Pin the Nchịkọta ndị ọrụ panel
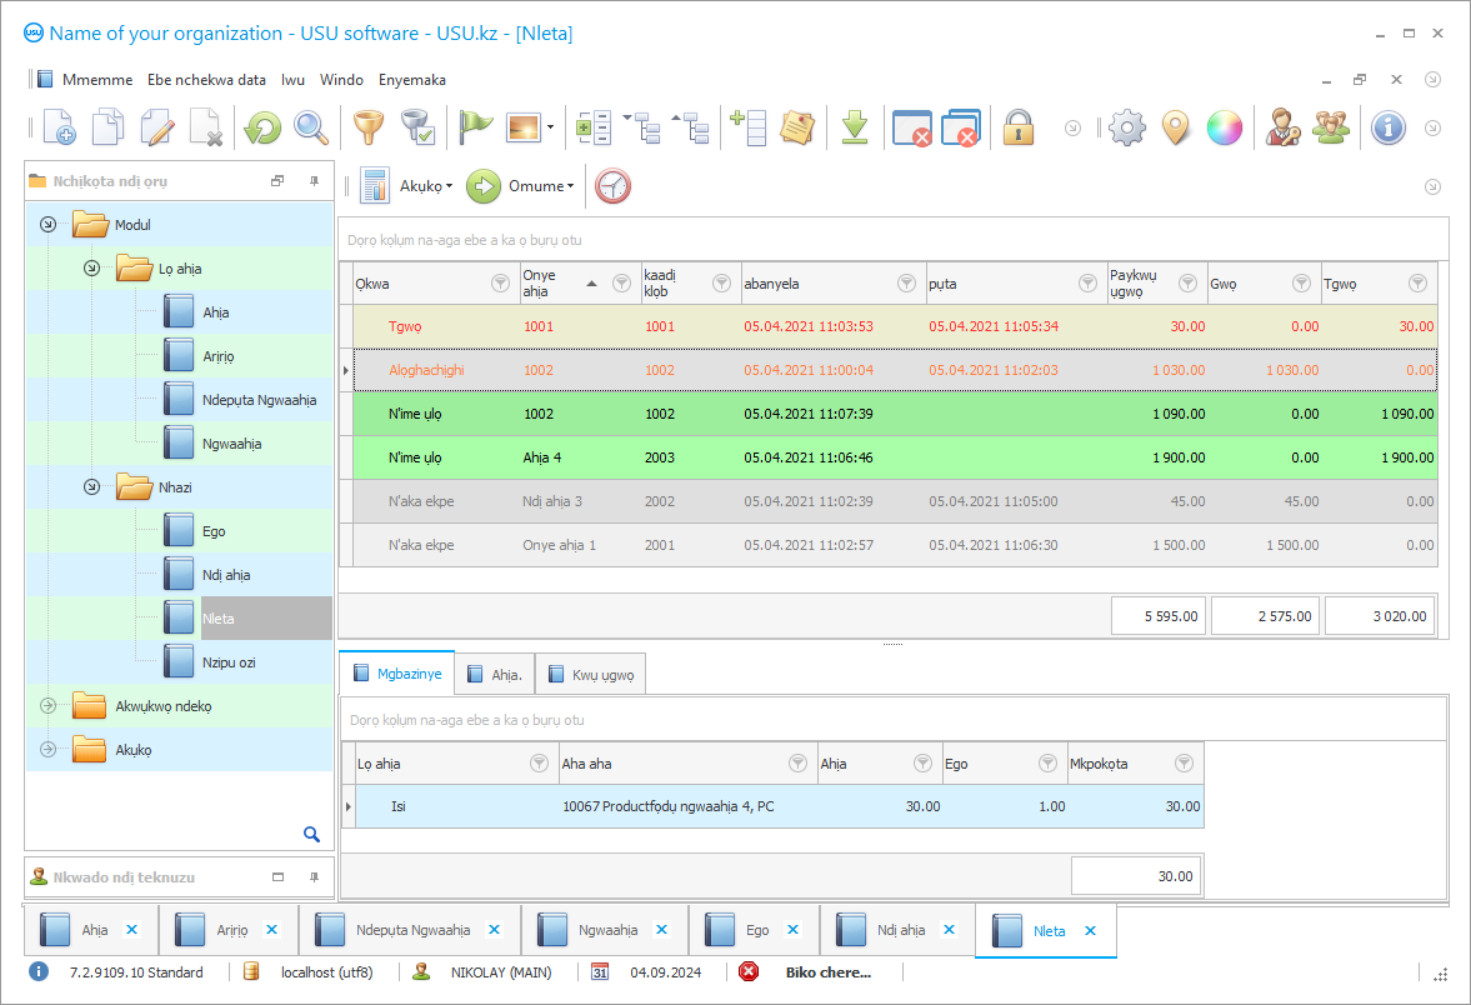1471x1005 pixels. tap(314, 181)
